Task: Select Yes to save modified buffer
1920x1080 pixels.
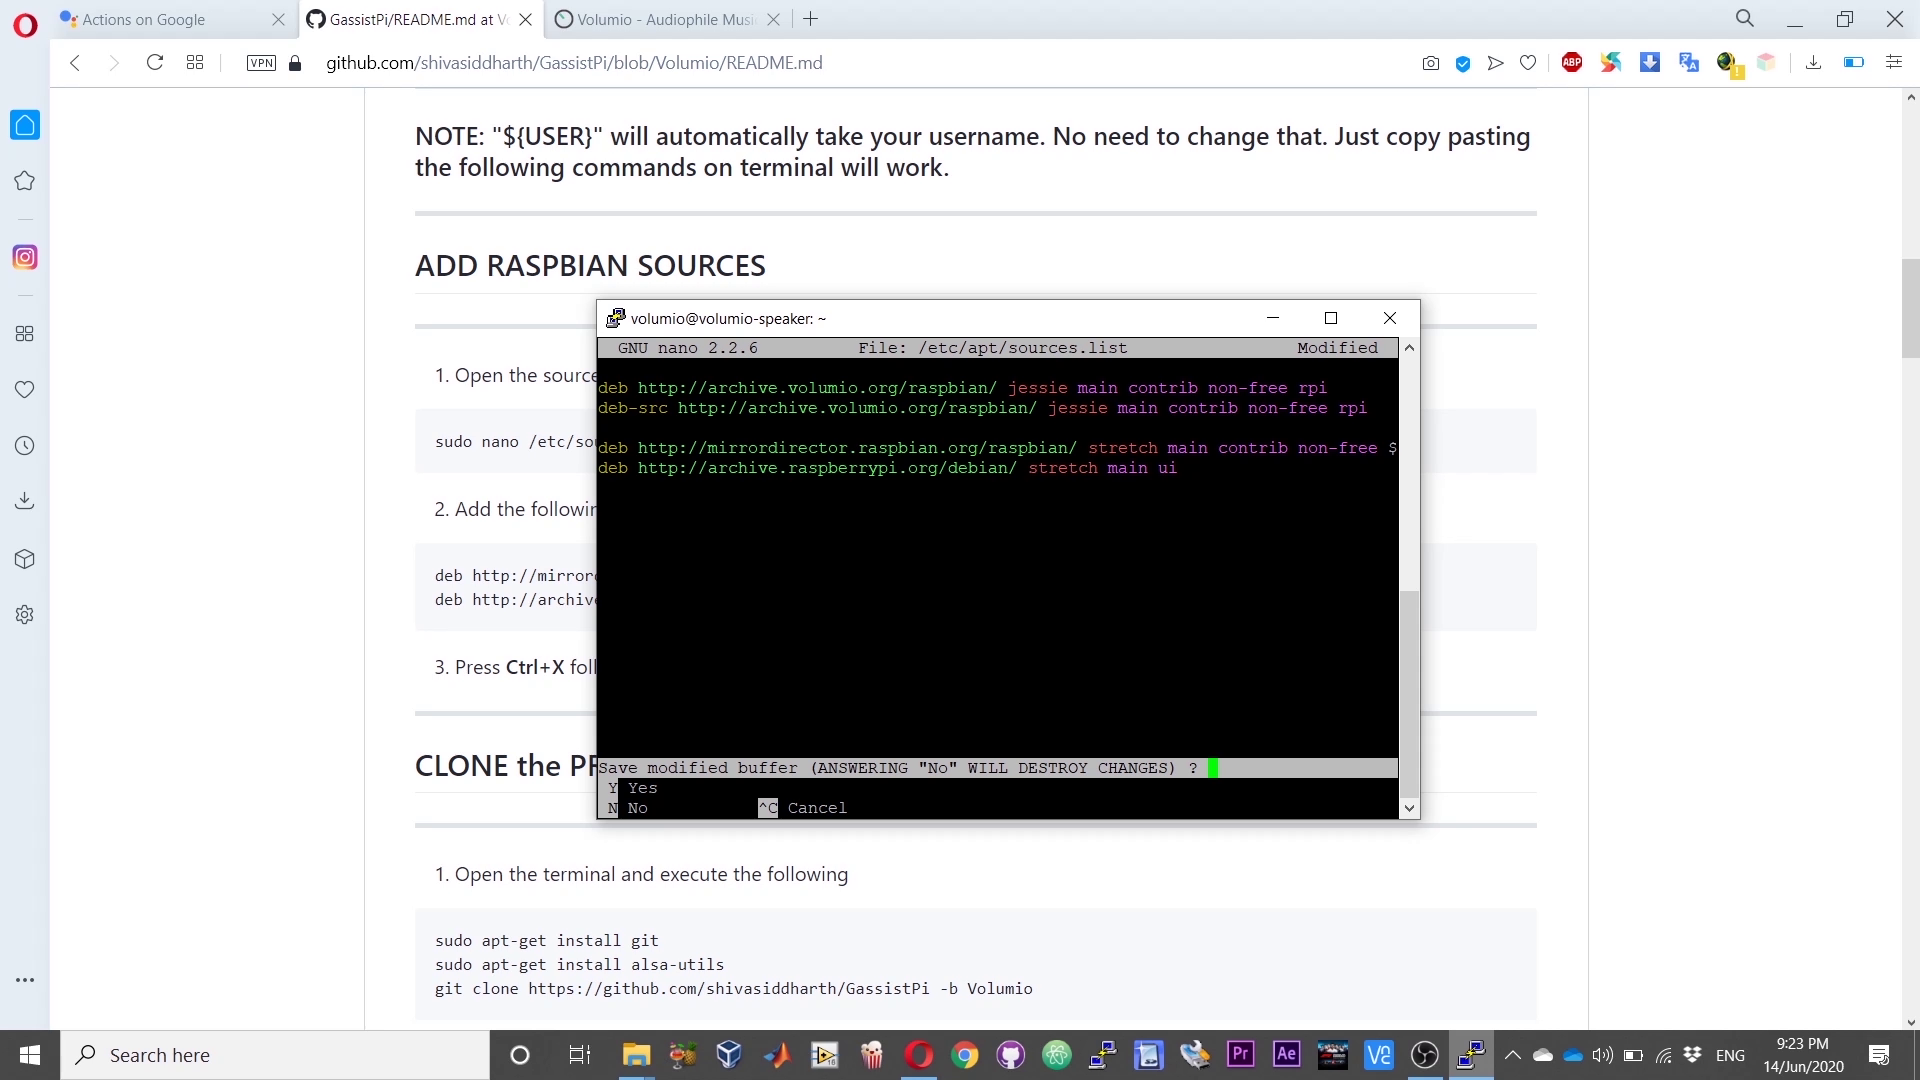Action: [x=642, y=787]
